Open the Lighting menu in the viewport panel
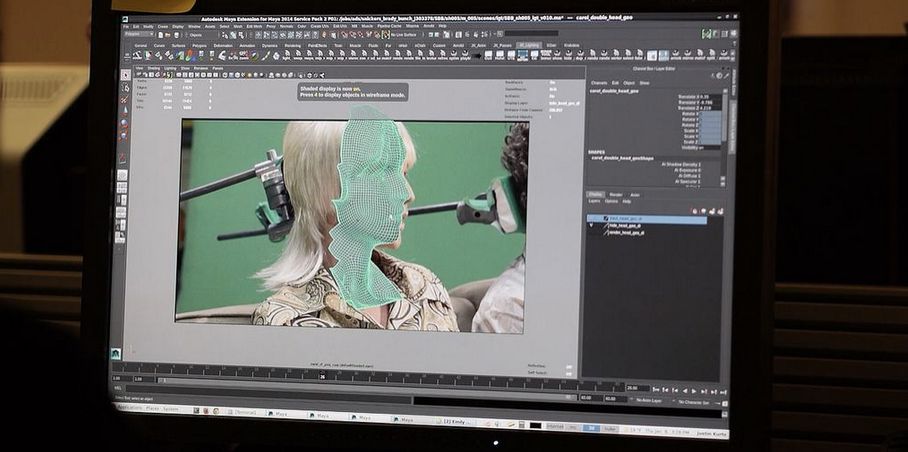 [172, 69]
